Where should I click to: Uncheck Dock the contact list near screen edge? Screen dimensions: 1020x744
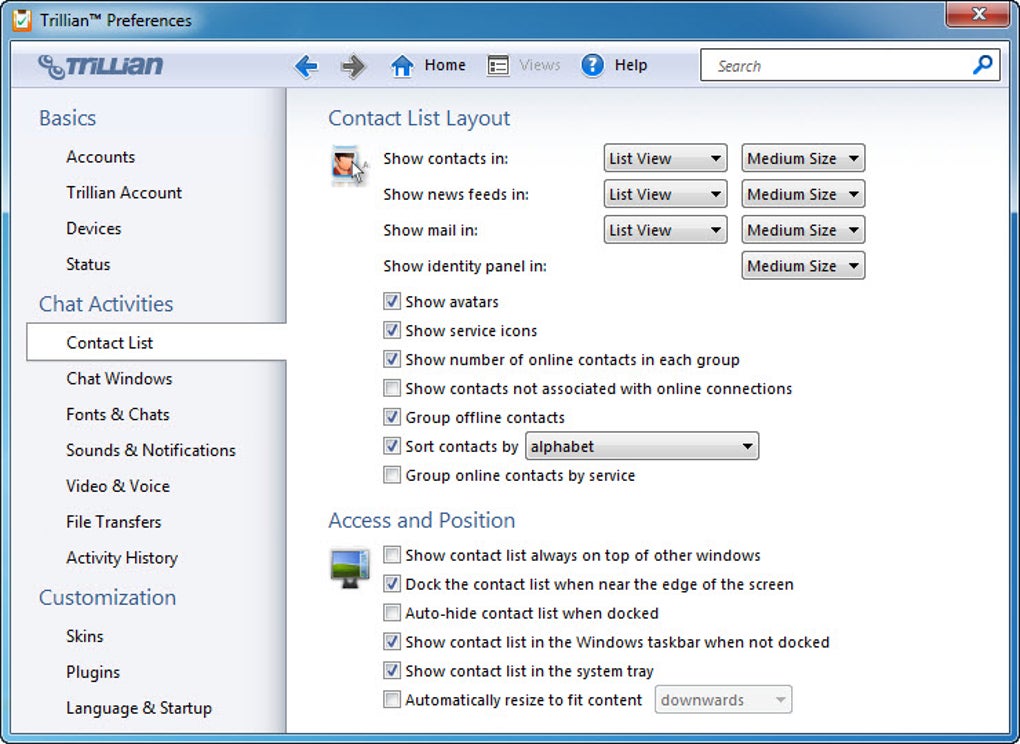click(x=392, y=584)
